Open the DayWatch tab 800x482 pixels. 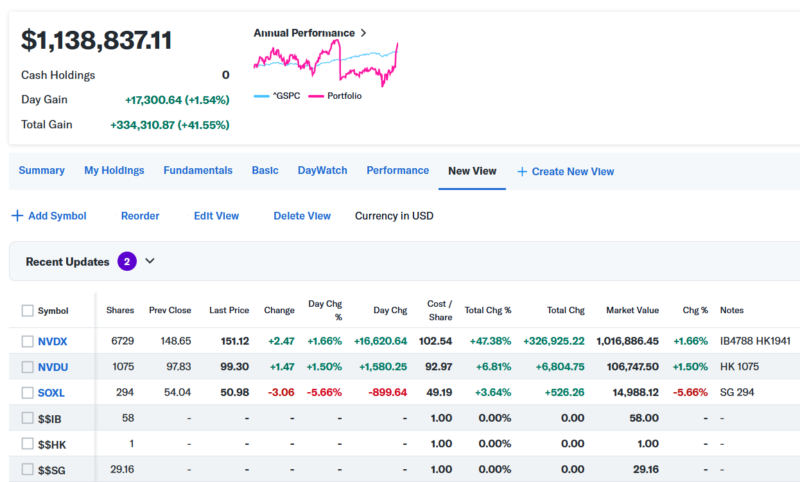322,171
